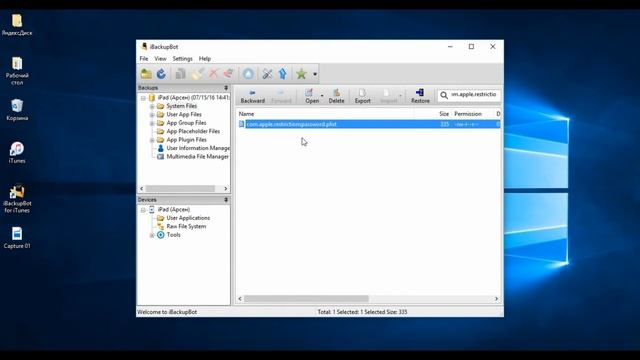This screenshot has width=640, height=360.
Task: Focus the search field with restriction text
Action: tap(474, 95)
